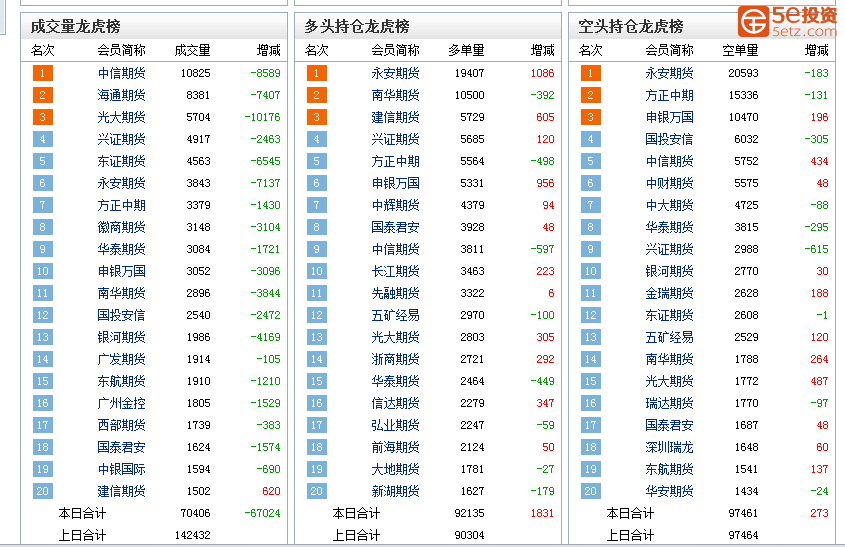Open 信达期货 in the 多头持仓龙虎榜 table
Viewport: 845px width, 547px height.
pyautogui.click(x=395, y=403)
